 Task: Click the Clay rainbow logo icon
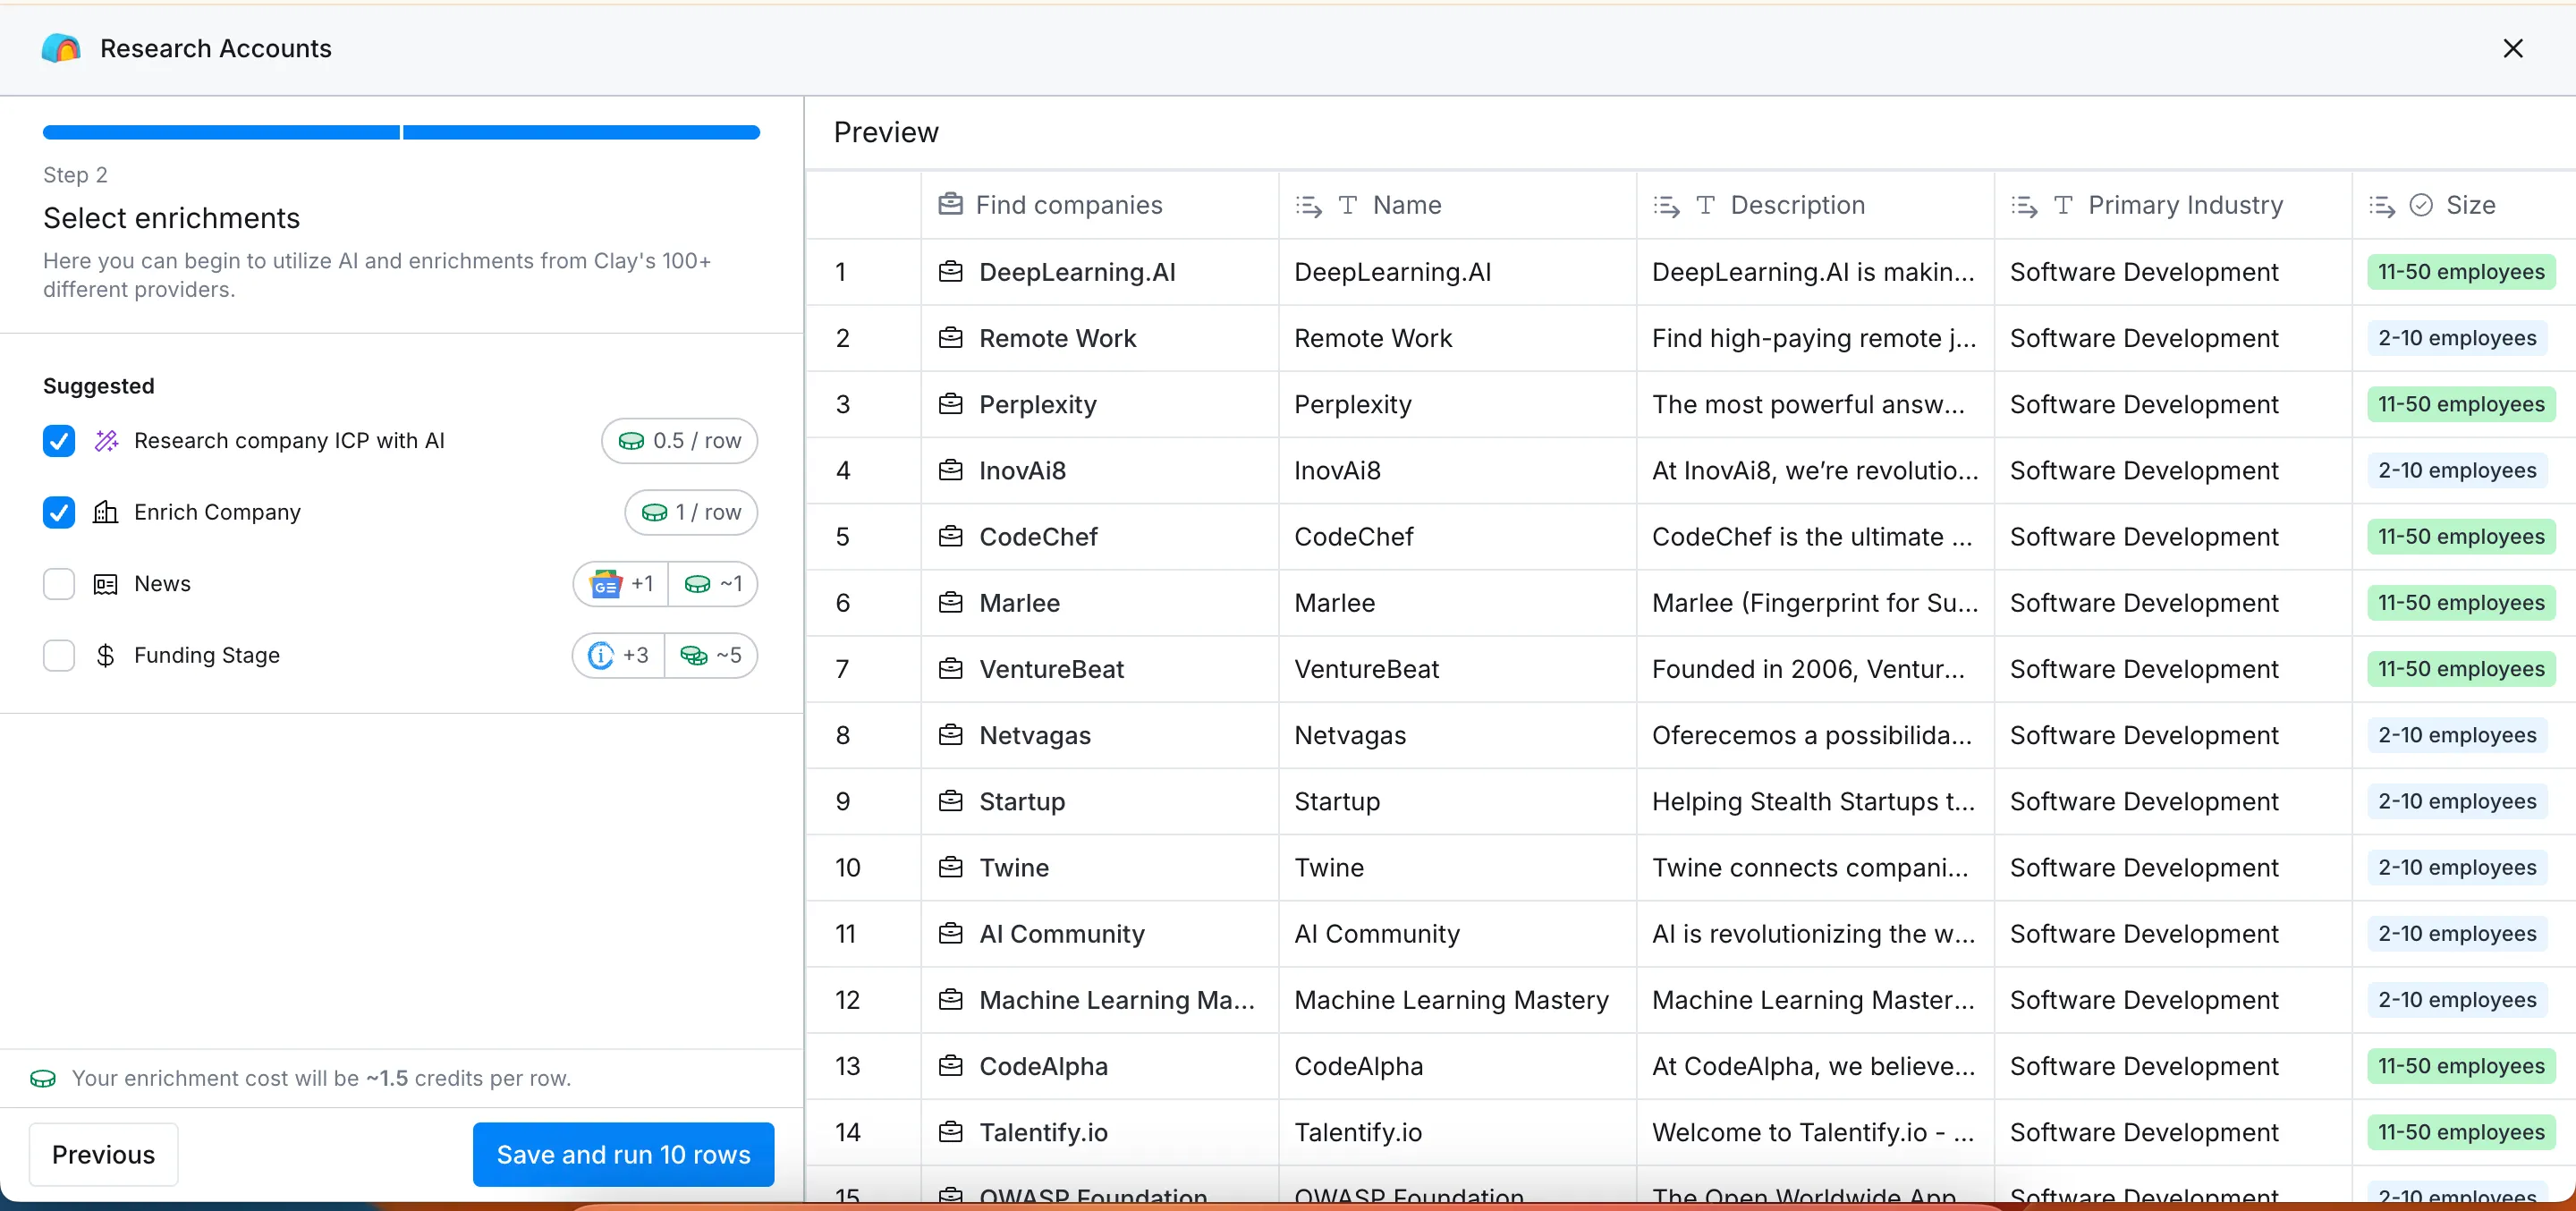61,48
